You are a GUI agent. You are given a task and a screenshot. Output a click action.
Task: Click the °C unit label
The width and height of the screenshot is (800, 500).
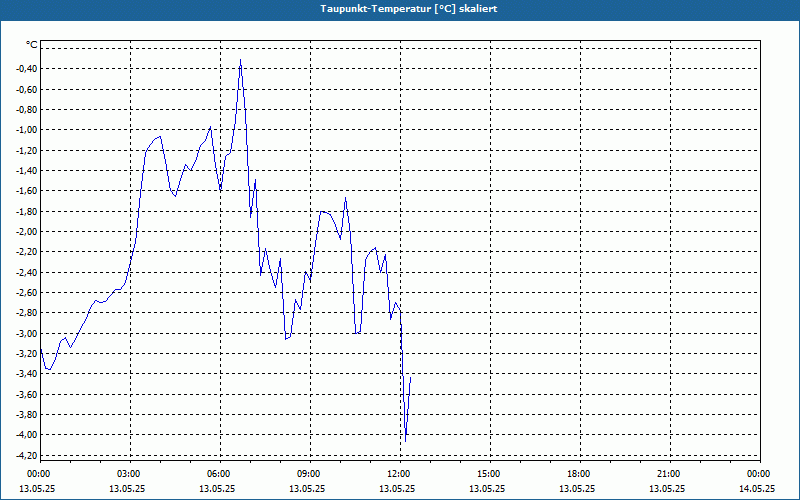[32, 45]
